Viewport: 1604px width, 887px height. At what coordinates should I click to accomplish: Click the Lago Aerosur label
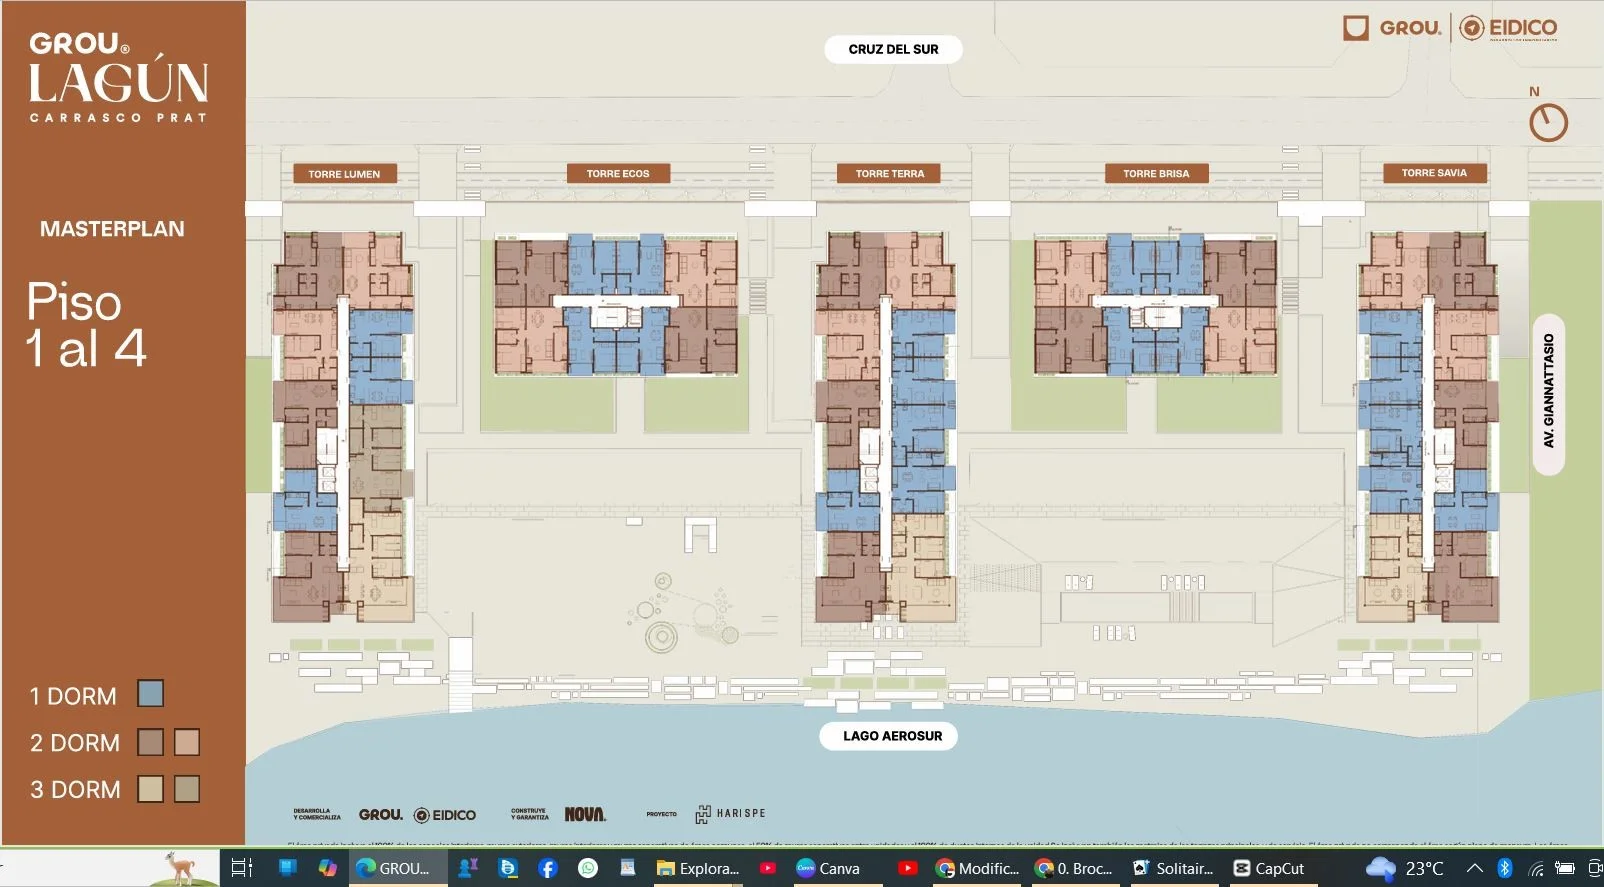(x=891, y=736)
